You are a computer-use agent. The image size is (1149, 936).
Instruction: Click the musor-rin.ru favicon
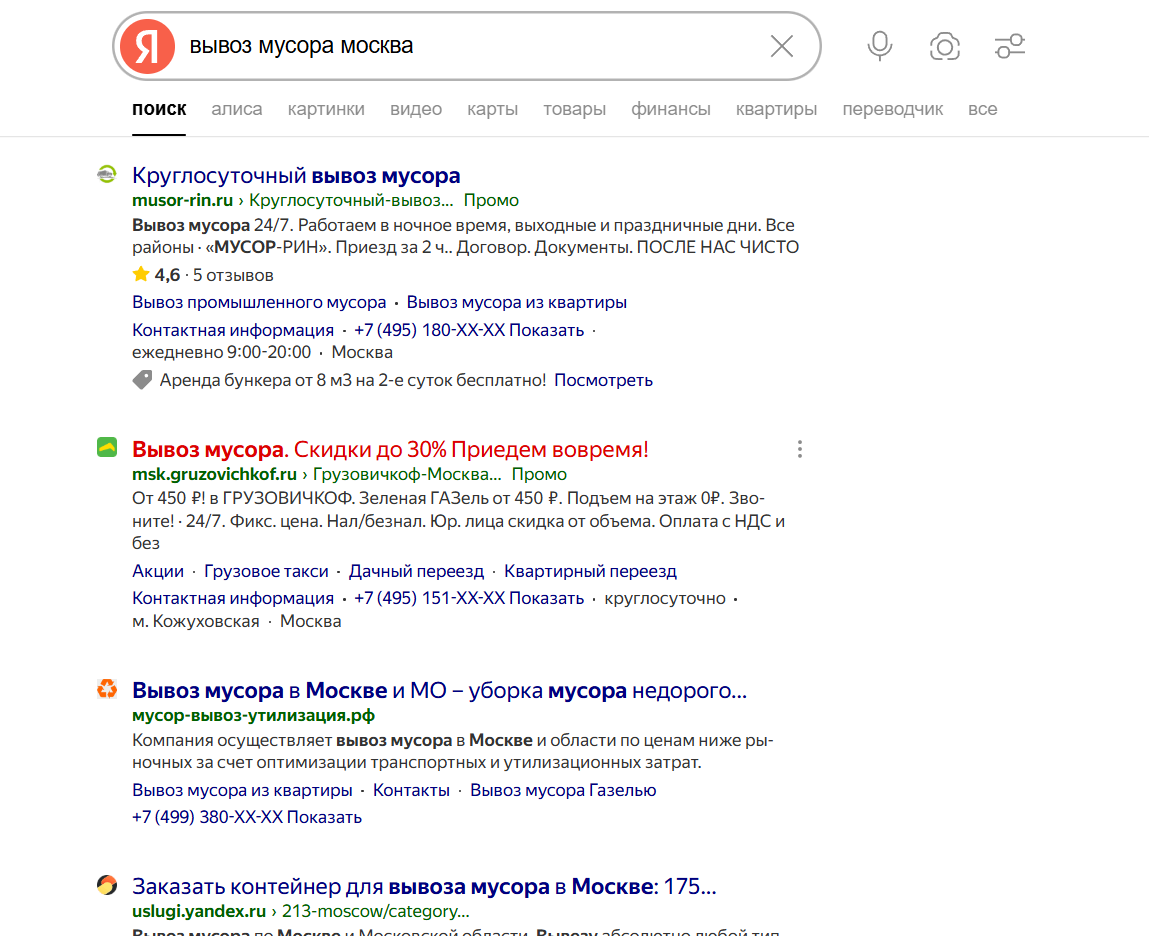click(x=107, y=174)
